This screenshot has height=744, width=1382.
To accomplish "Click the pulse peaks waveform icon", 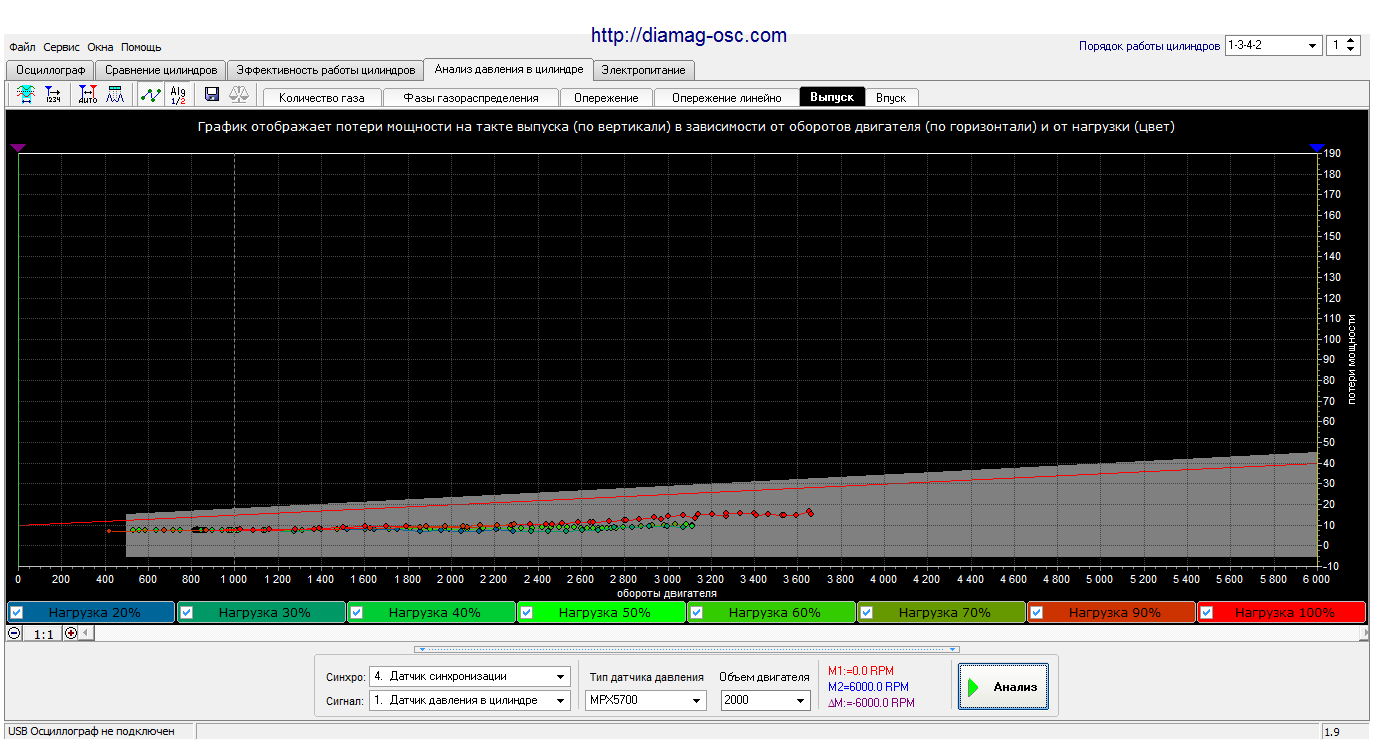I will 115,95.
